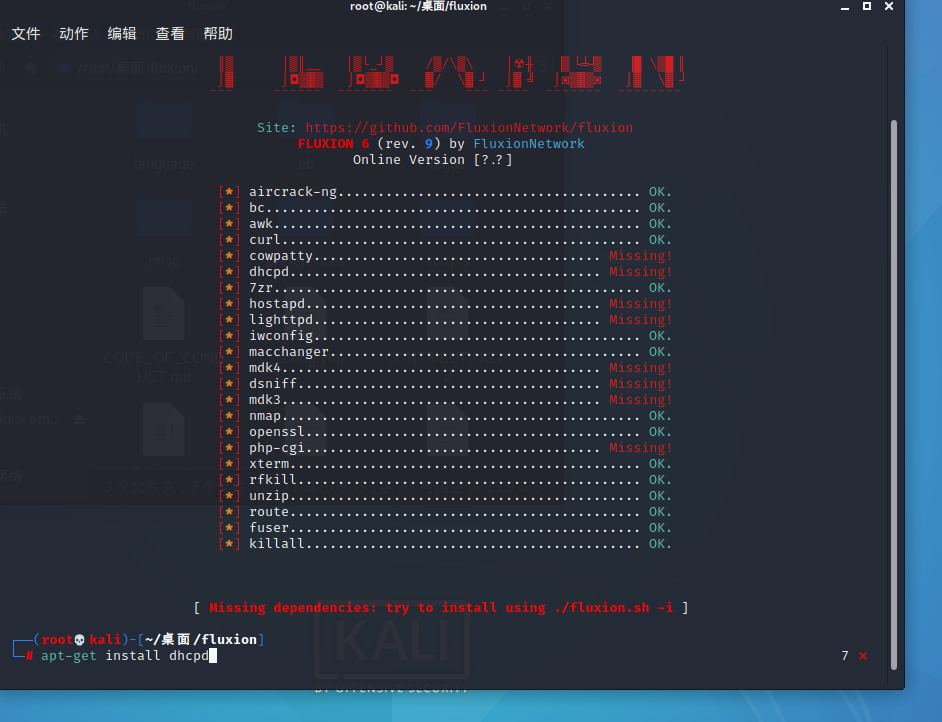Click the macchanger OK line

[x=445, y=351]
